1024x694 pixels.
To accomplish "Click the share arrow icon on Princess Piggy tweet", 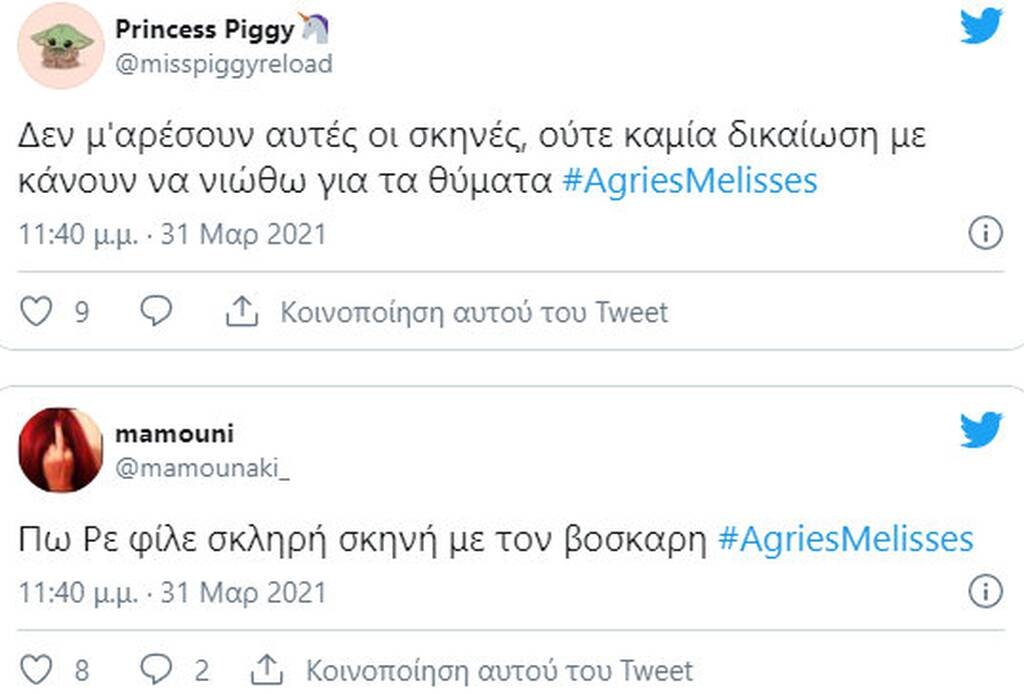I will (x=242, y=311).
